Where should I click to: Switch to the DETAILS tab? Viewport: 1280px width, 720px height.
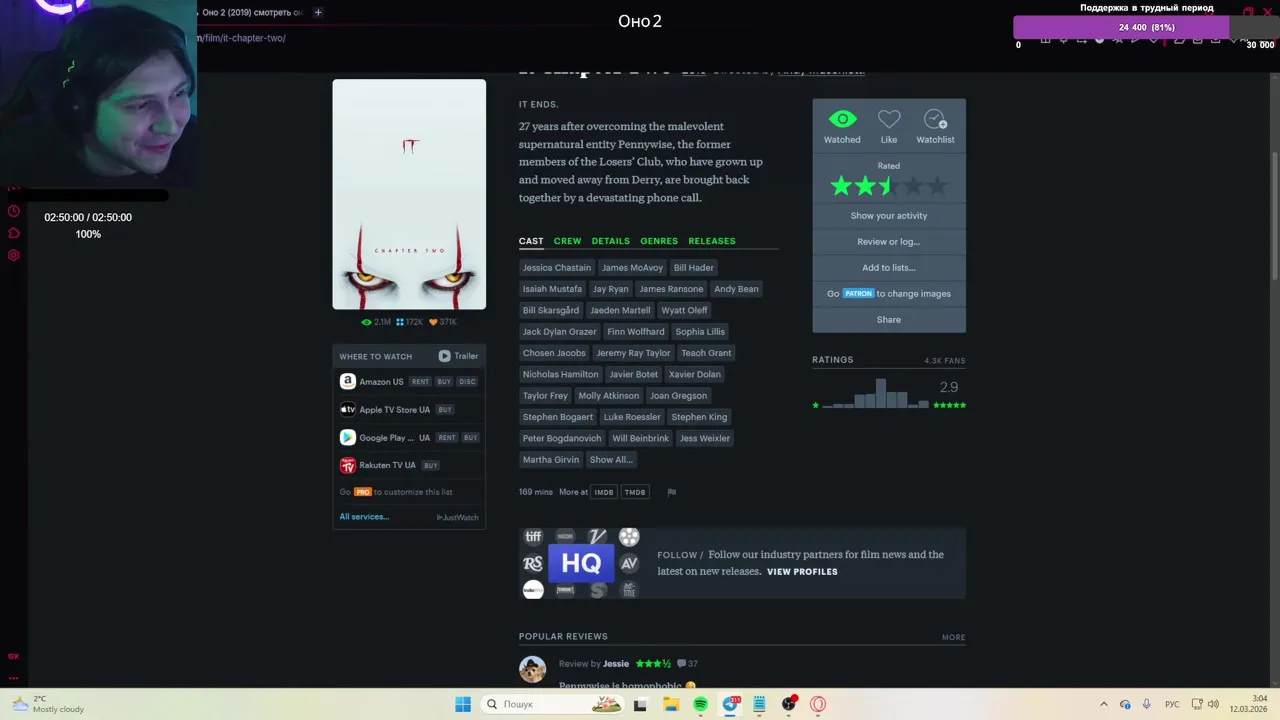tap(610, 241)
